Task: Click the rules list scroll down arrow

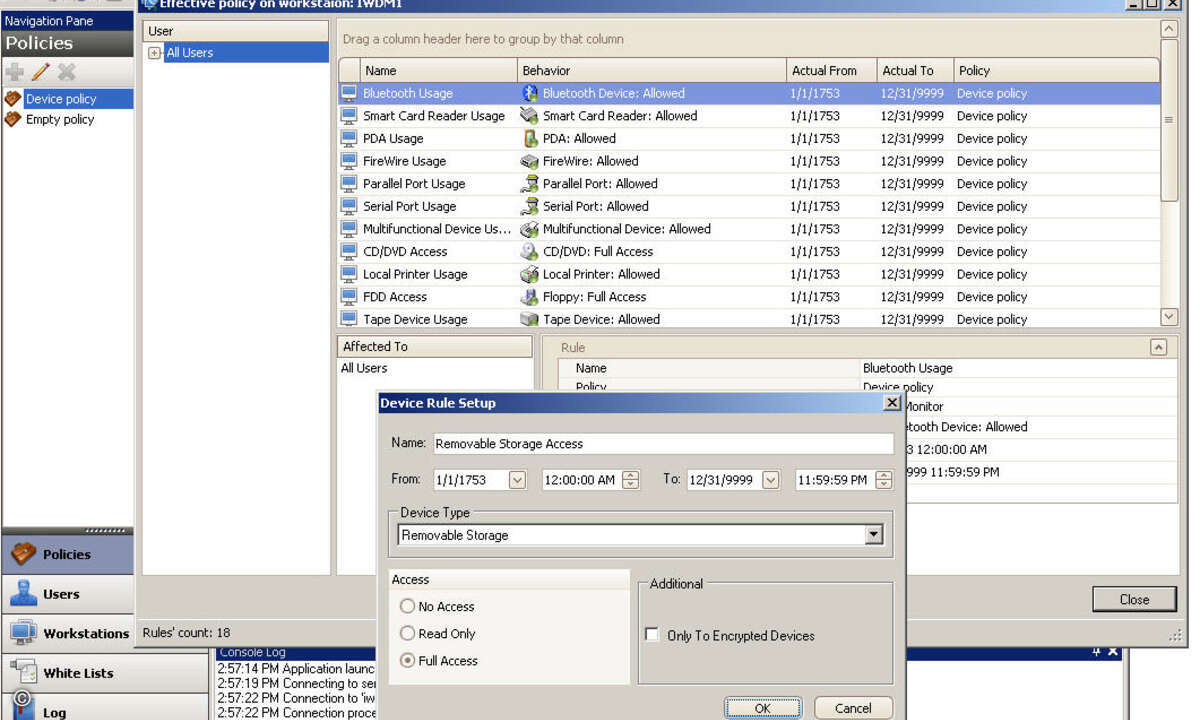Action: [1169, 316]
